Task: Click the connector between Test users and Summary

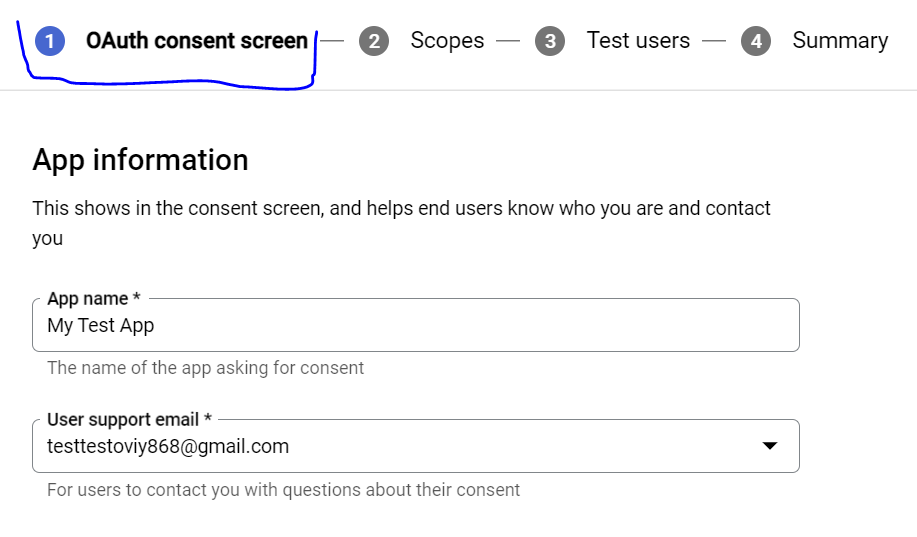Action: coord(714,41)
